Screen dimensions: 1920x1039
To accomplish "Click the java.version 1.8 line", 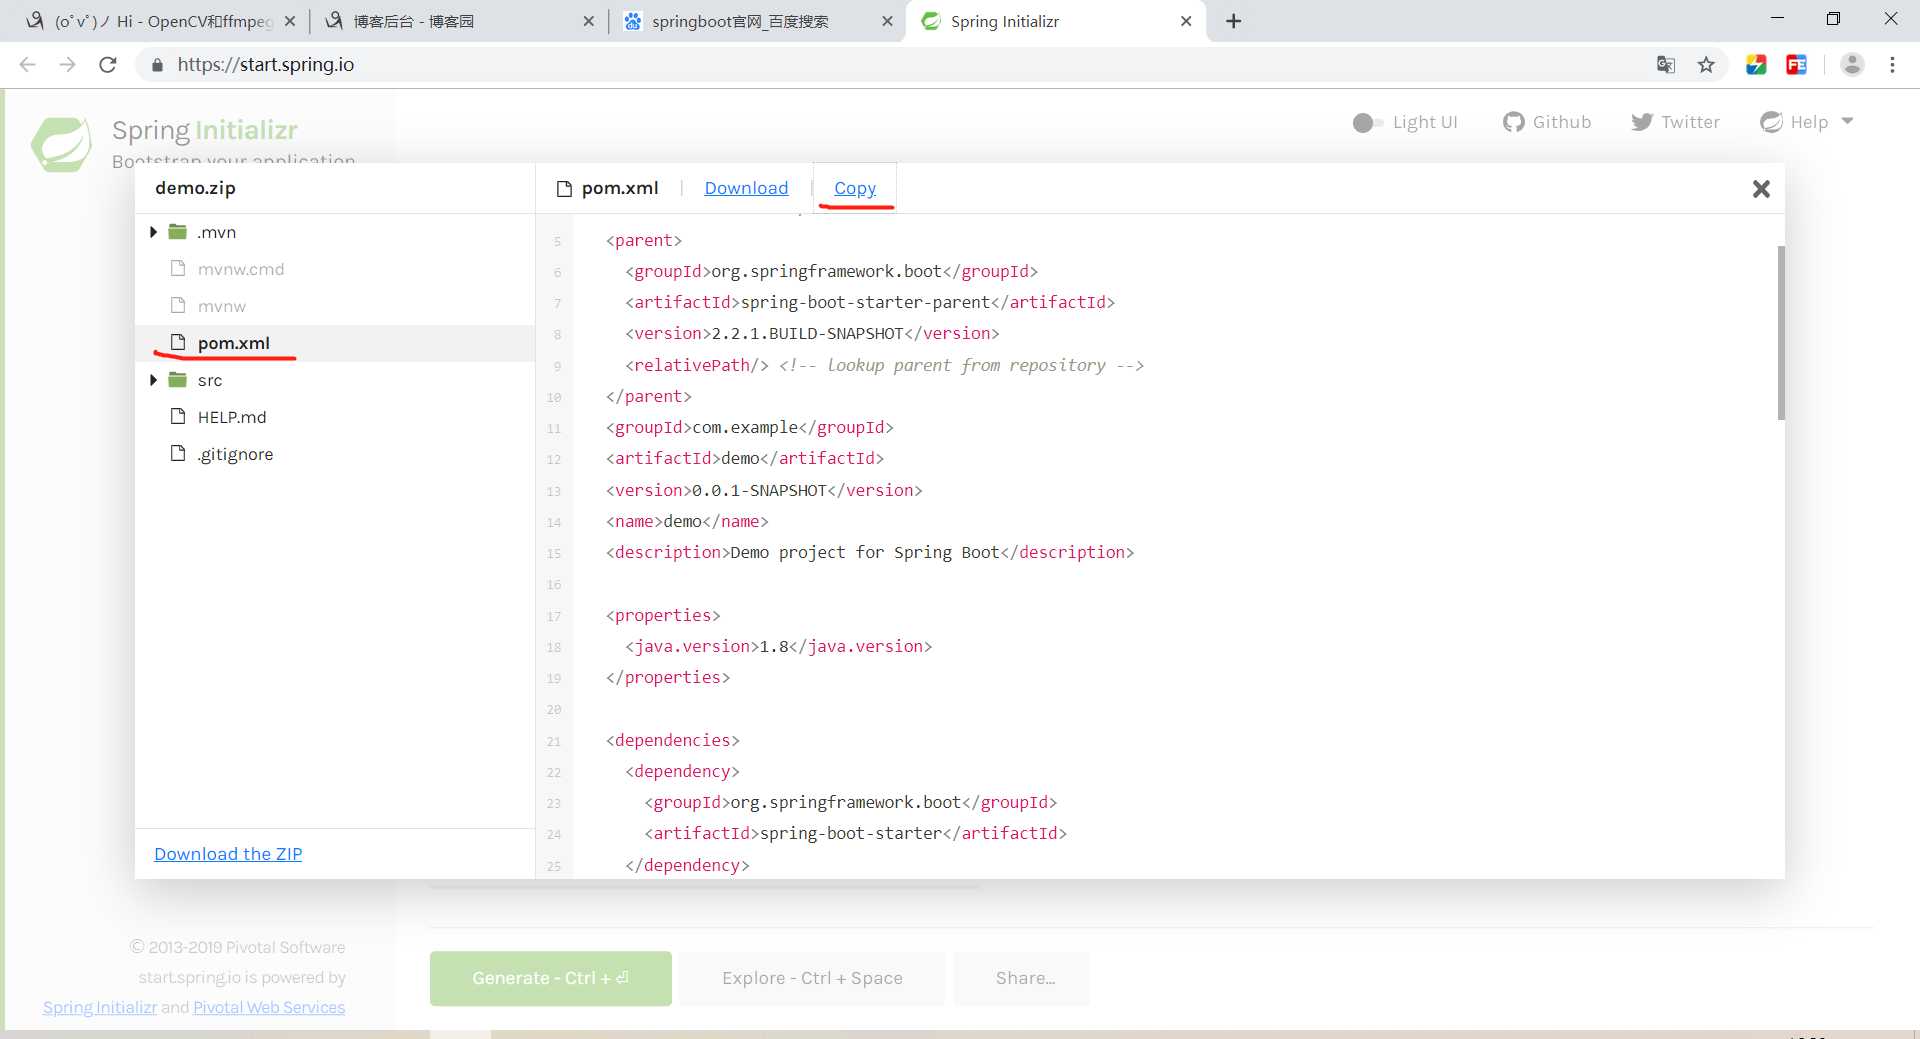I will [778, 646].
